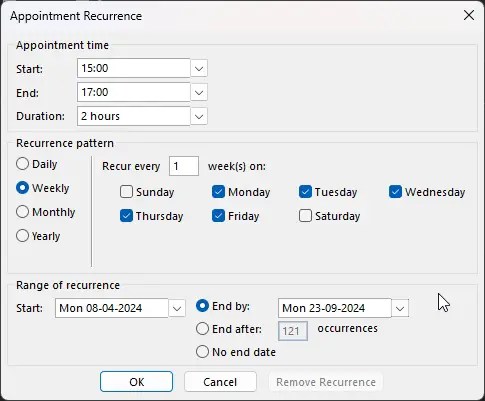The width and height of the screenshot is (485, 401).
Task: Click the Start time 15:00 field
Action: tap(134, 68)
